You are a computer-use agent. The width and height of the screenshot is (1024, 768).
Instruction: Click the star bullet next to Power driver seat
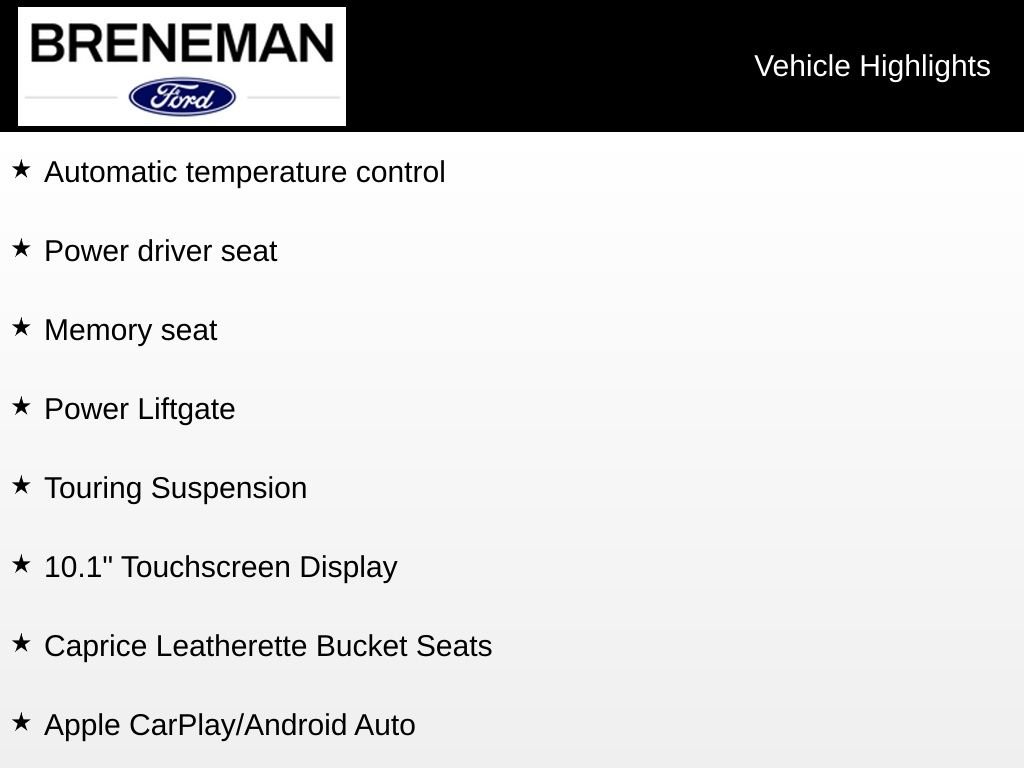point(21,248)
